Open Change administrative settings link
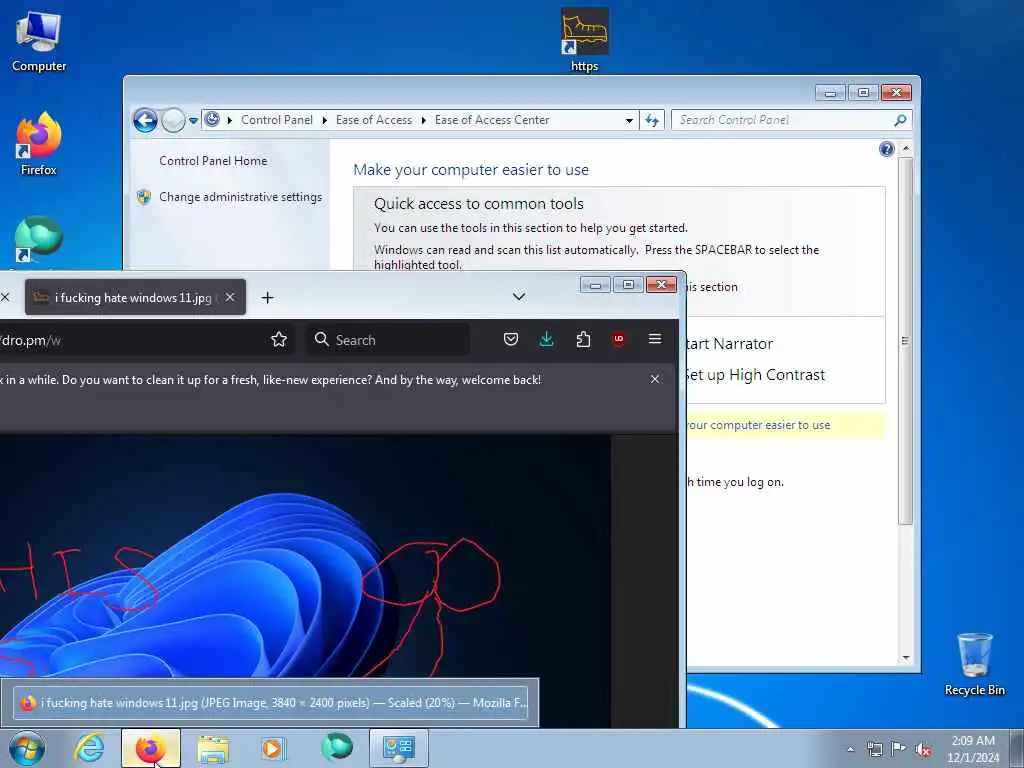1024x768 pixels. coord(240,197)
